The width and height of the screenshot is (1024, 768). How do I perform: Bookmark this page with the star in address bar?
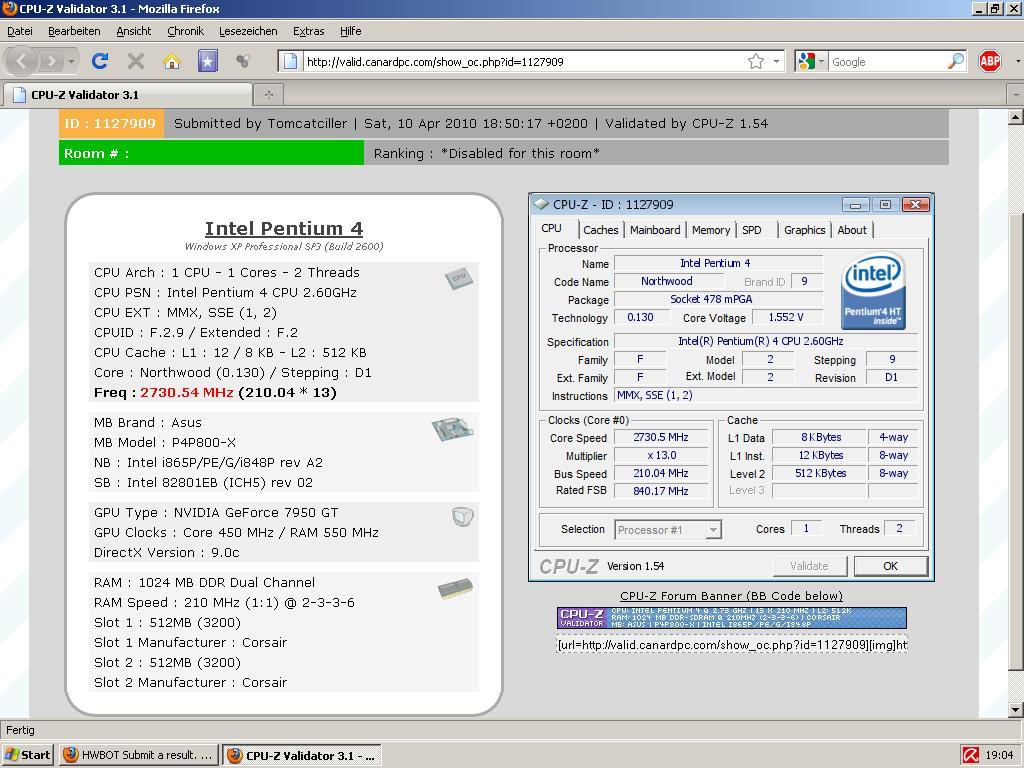coord(756,61)
